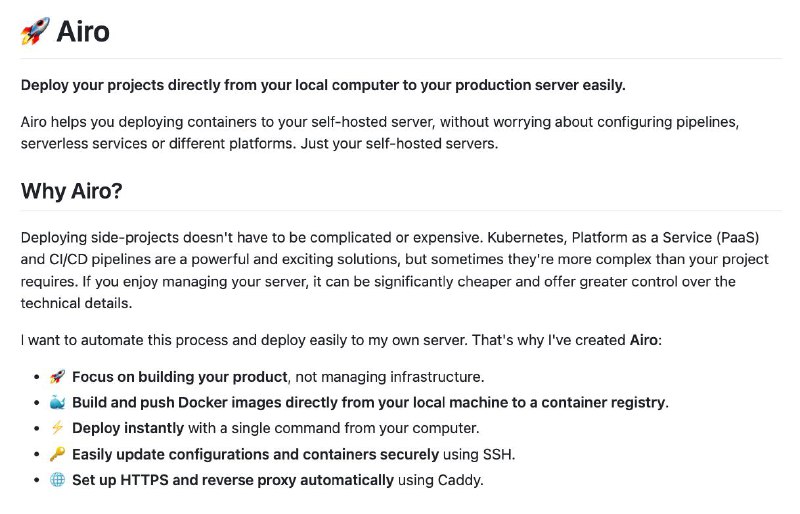The image size is (800, 514).
Task: Click the Why Airo? section heading
Action: pos(71,191)
